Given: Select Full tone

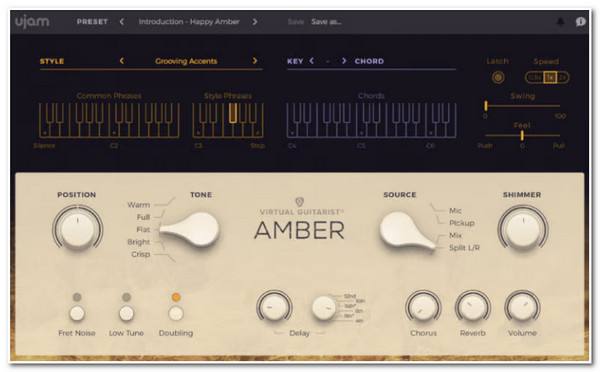Looking at the screenshot, I should click(143, 217).
